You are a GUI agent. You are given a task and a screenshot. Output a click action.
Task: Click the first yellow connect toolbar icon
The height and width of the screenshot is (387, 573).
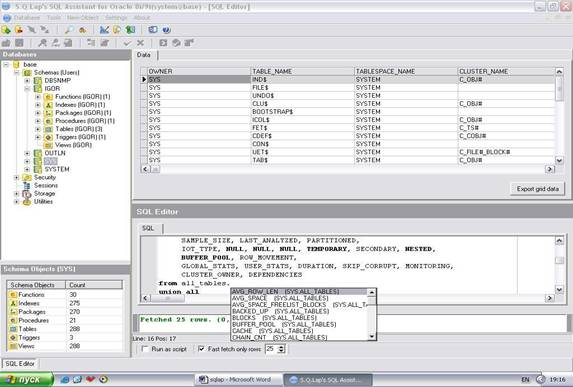click(6, 30)
